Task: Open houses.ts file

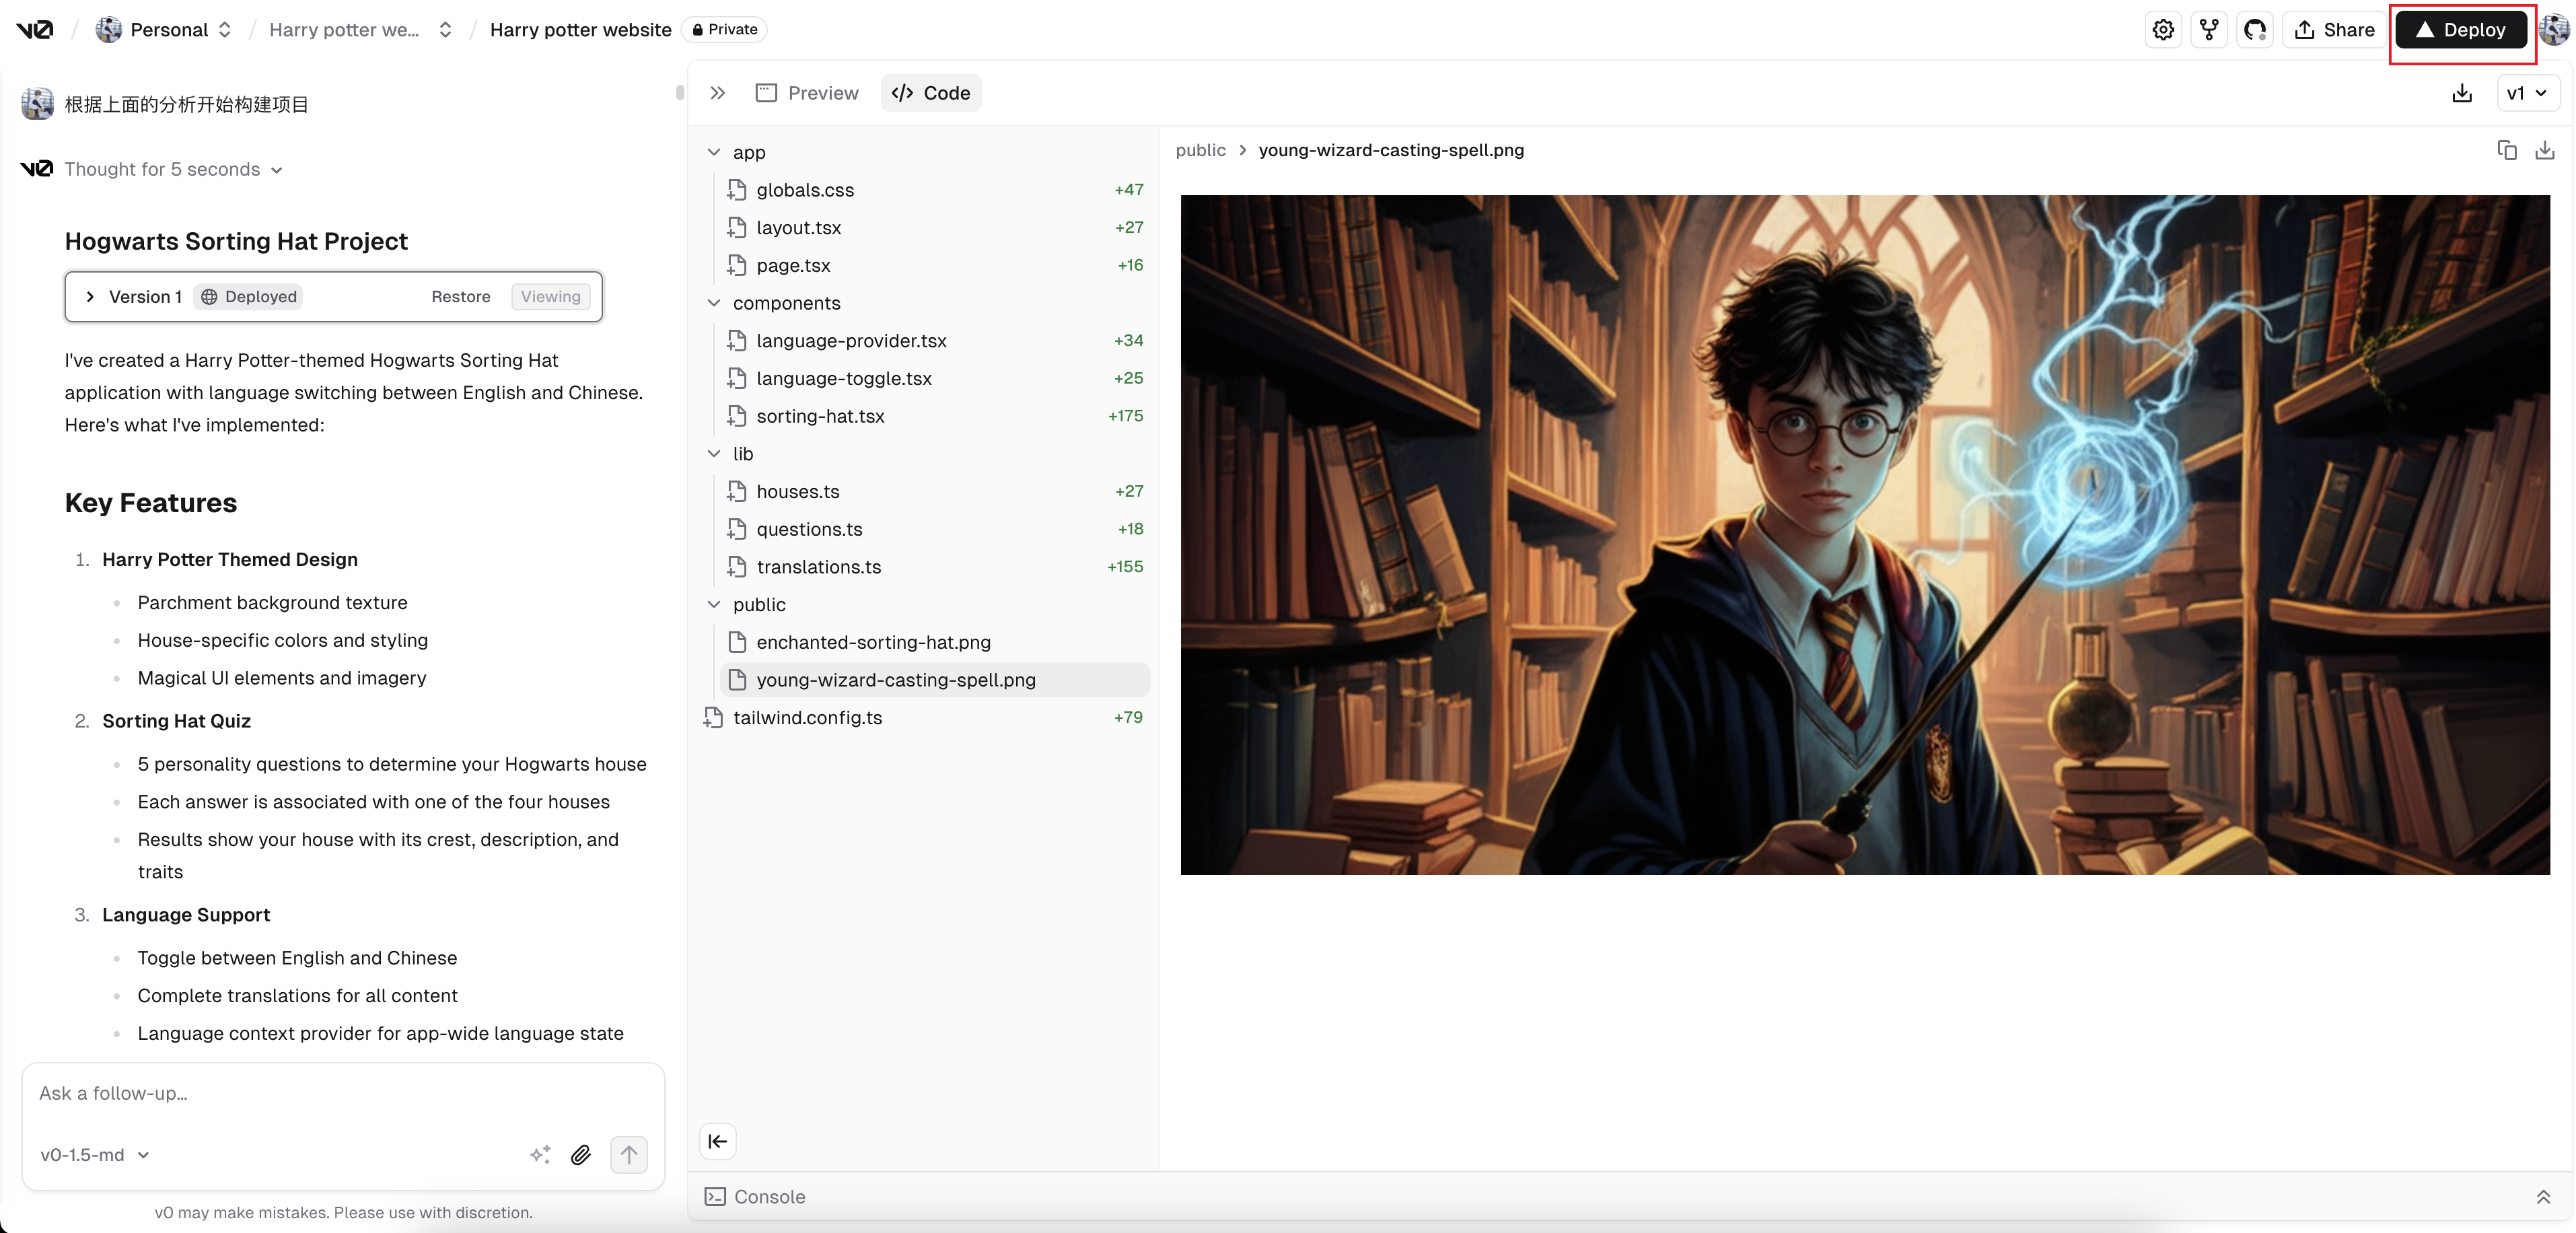Action: 935,492
